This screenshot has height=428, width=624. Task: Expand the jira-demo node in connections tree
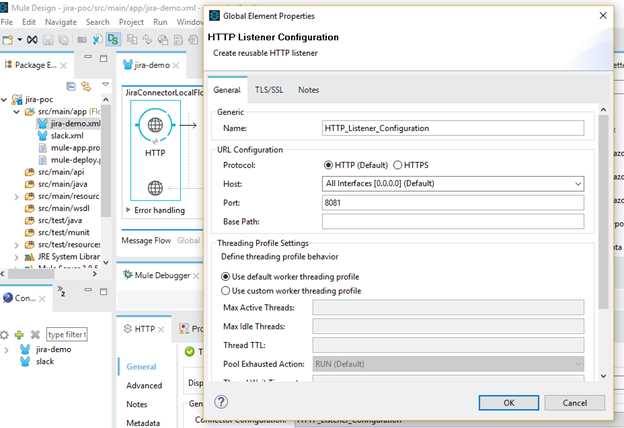click(x=9, y=349)
